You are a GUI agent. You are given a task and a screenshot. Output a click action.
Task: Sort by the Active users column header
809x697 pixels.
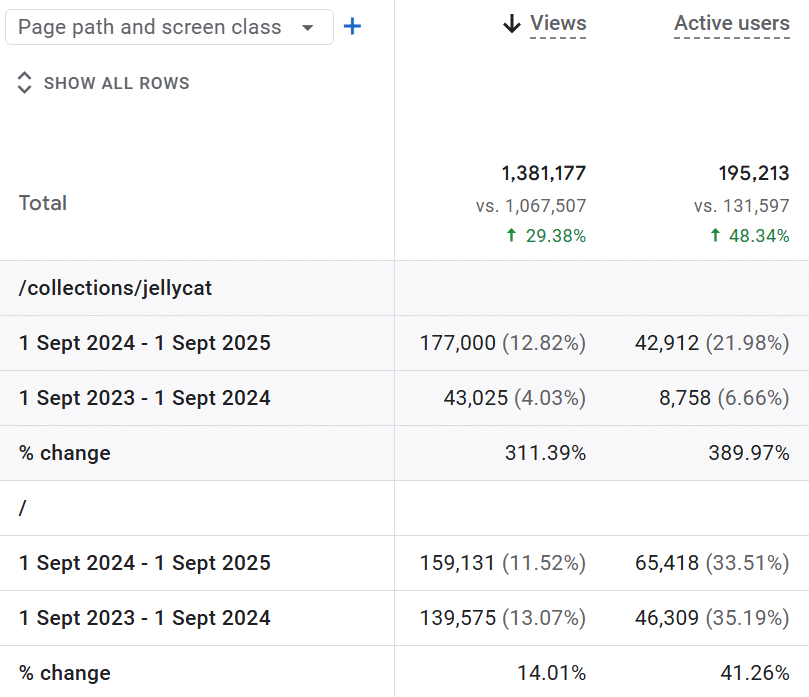pos(731,23)
